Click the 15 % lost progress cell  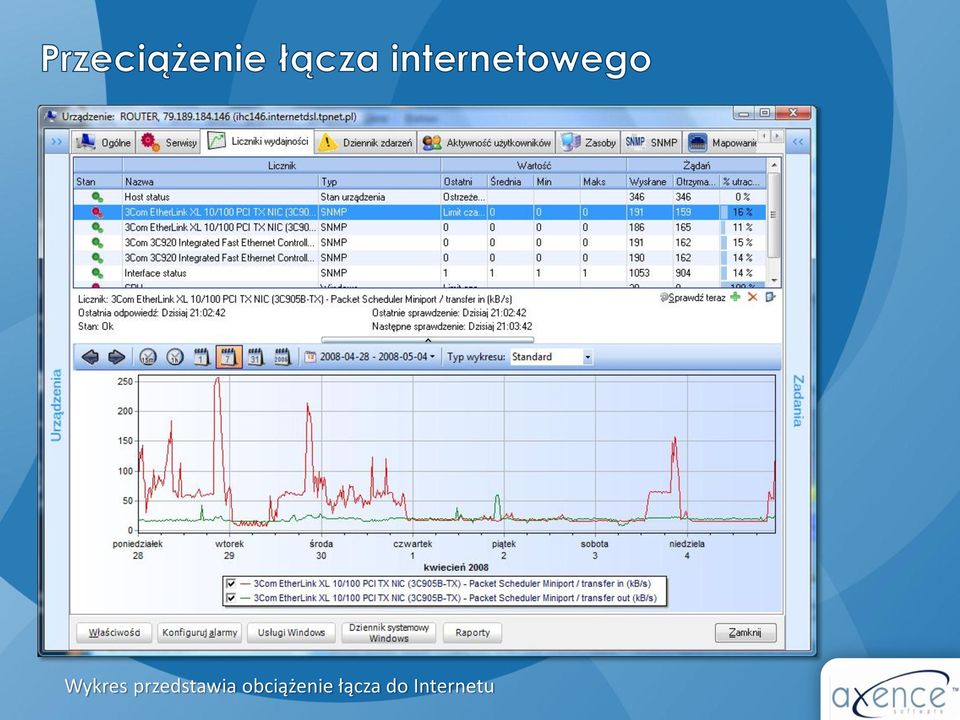(x=743, y=242)
